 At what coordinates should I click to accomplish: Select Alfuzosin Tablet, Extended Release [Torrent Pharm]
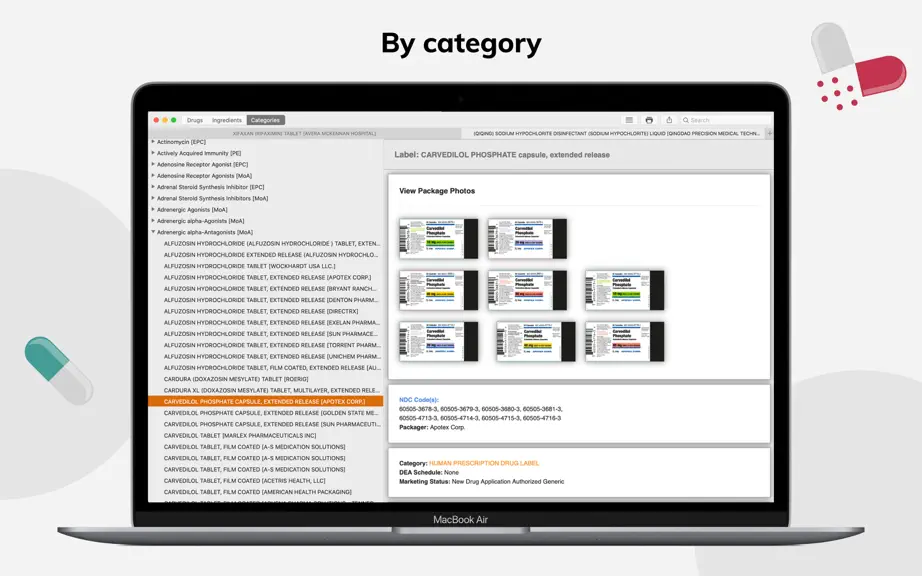[x=266, y=345]
